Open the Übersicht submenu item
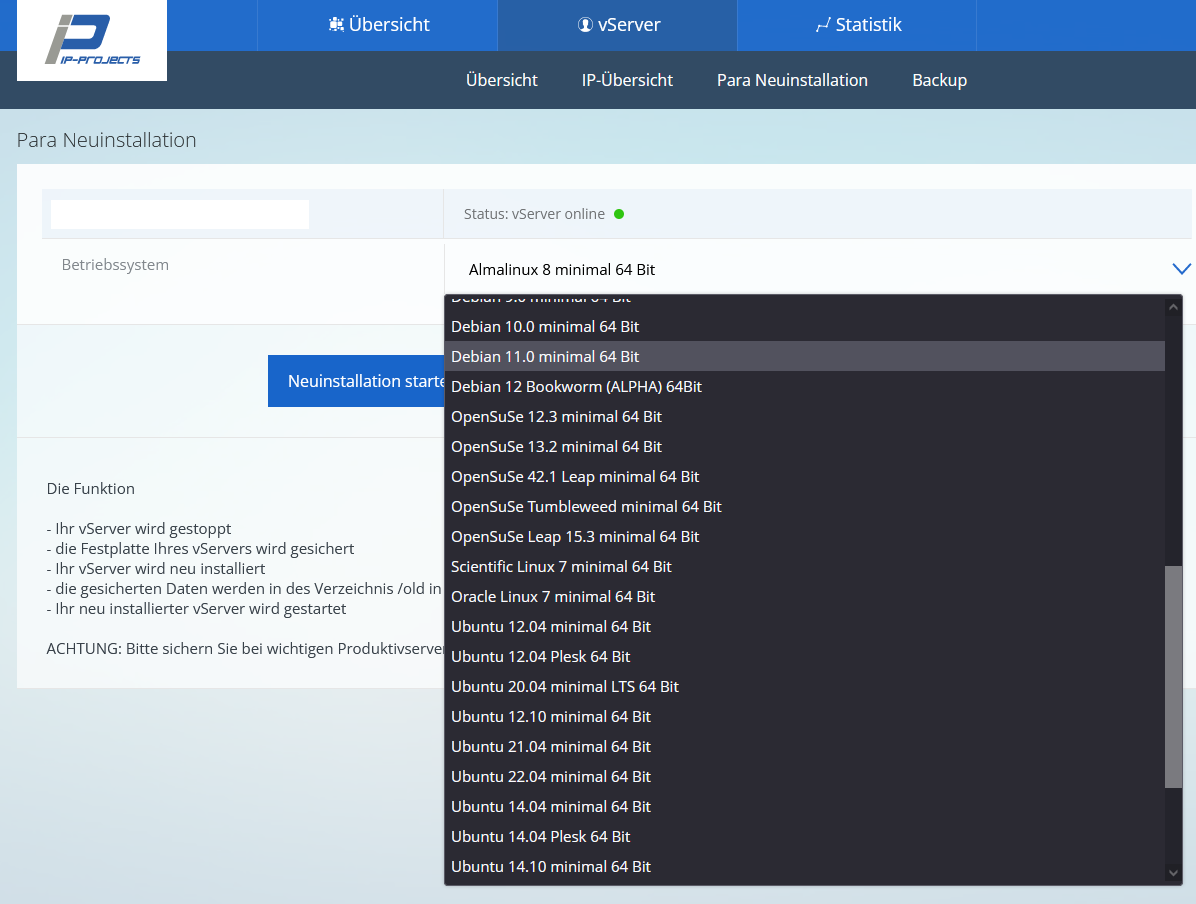Screen dimensions: 1196x904 [501, 80]
